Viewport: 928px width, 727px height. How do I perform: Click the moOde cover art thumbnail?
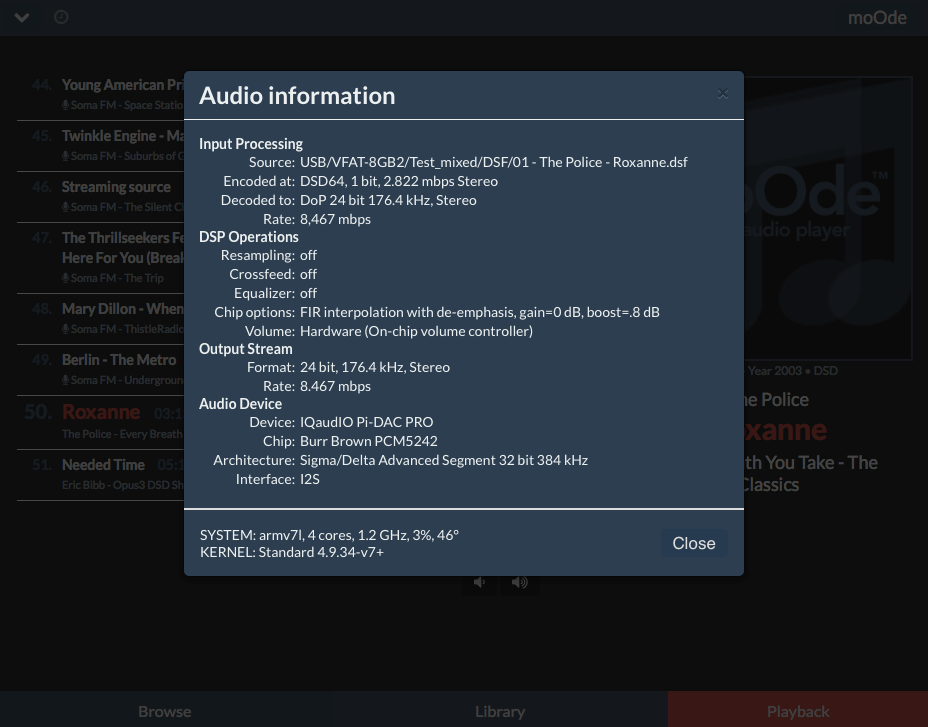pos(827,218)
